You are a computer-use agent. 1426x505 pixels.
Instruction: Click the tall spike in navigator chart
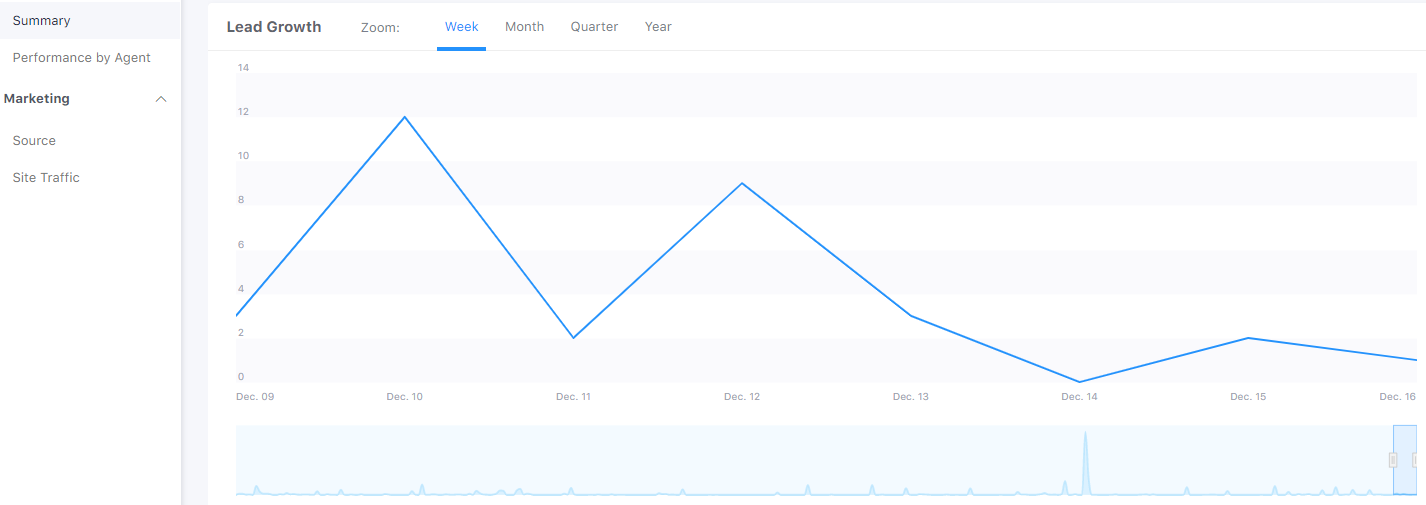(1085, 462)
